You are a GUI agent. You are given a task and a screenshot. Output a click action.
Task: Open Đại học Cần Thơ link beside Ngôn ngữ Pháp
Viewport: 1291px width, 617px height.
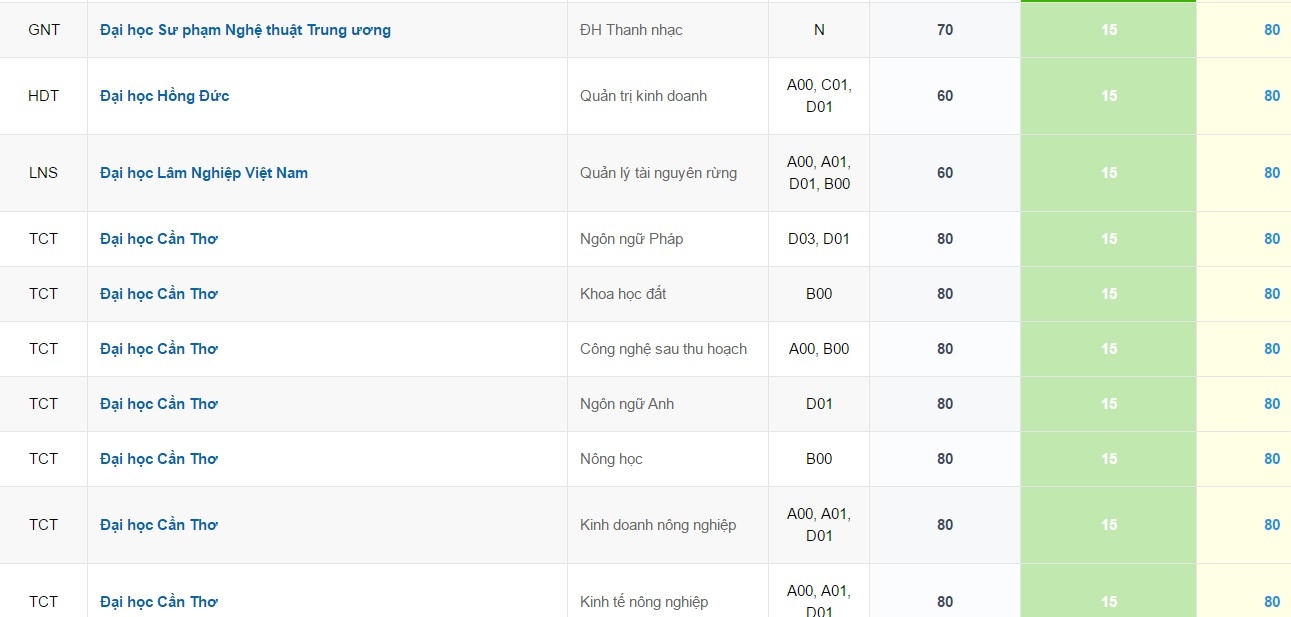coord(159,239)
